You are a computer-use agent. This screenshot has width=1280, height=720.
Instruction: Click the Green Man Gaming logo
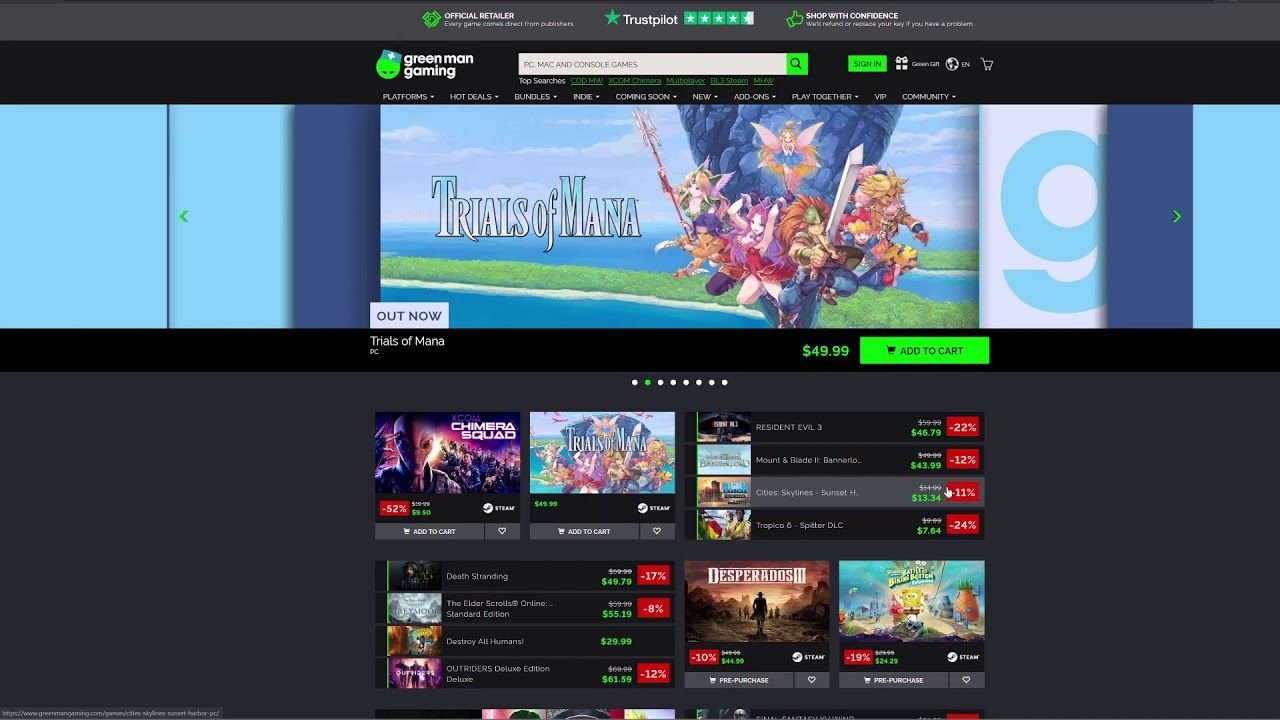425,65
